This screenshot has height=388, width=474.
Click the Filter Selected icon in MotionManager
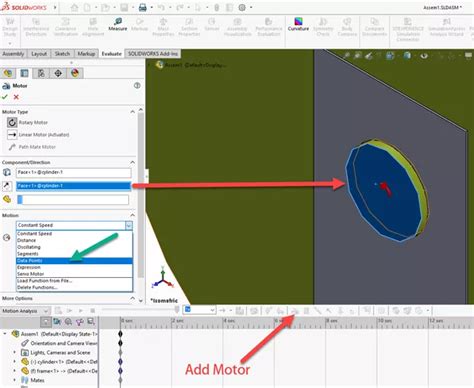point(80,321)
